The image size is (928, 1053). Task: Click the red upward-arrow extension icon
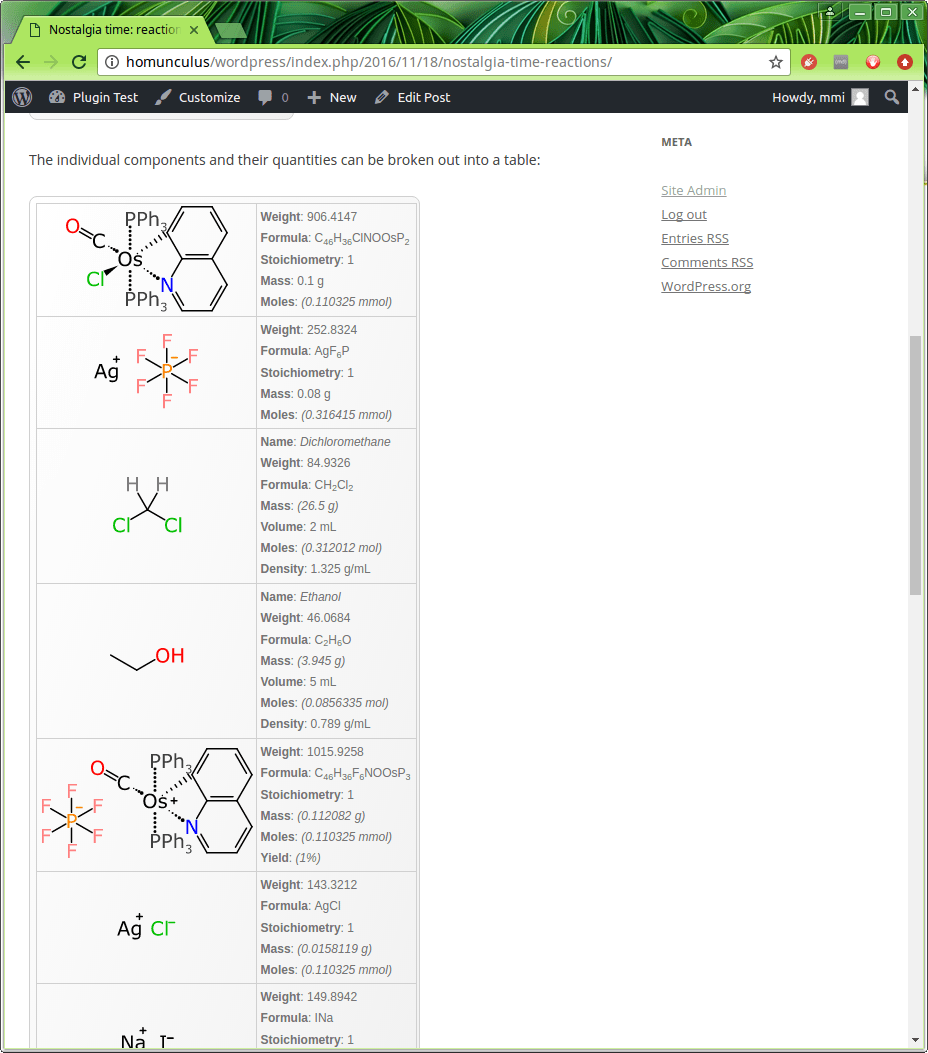click(x=905, y=62)
